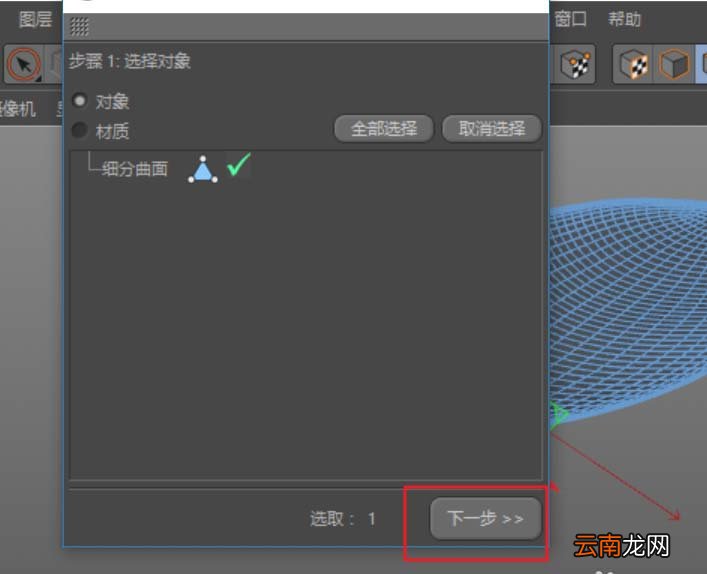Click the 步骤 1: 选择对象 heading

coord(130,61)
